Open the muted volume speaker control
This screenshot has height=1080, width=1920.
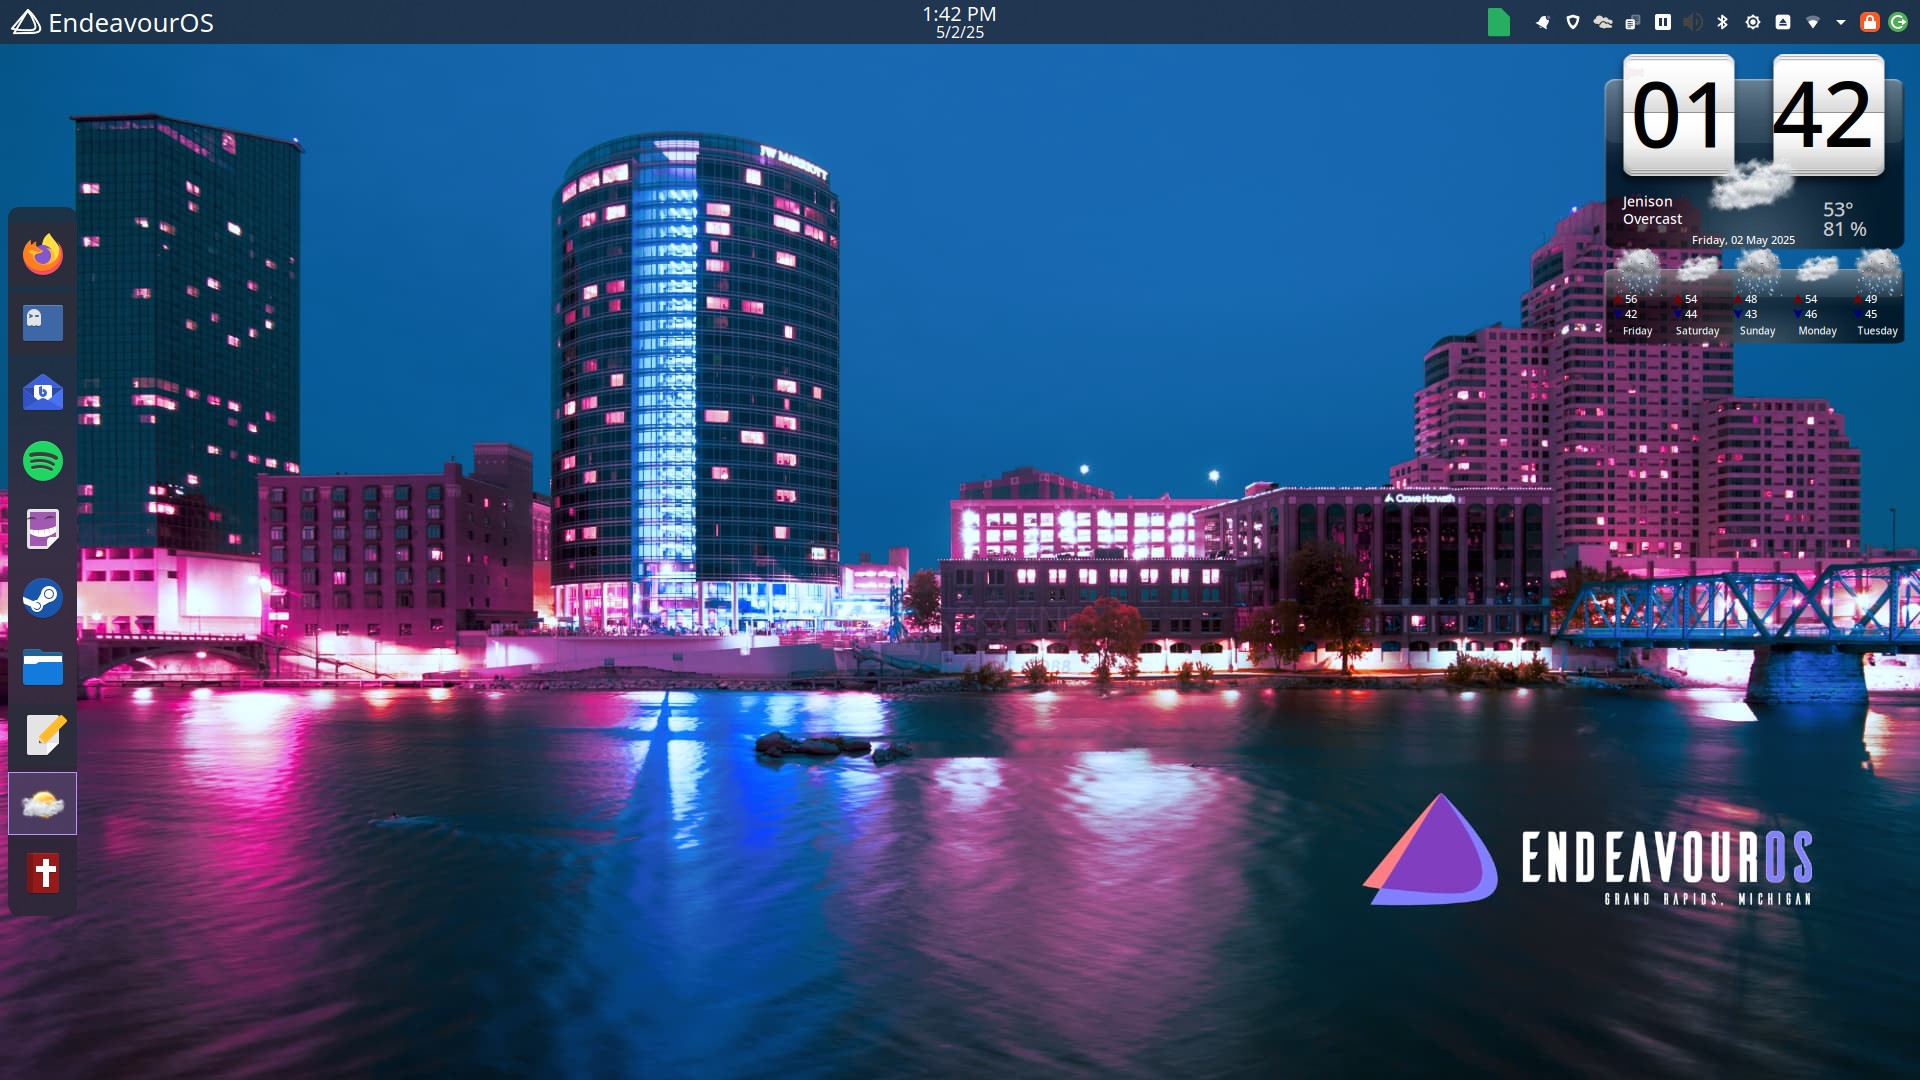point(1693,22)
